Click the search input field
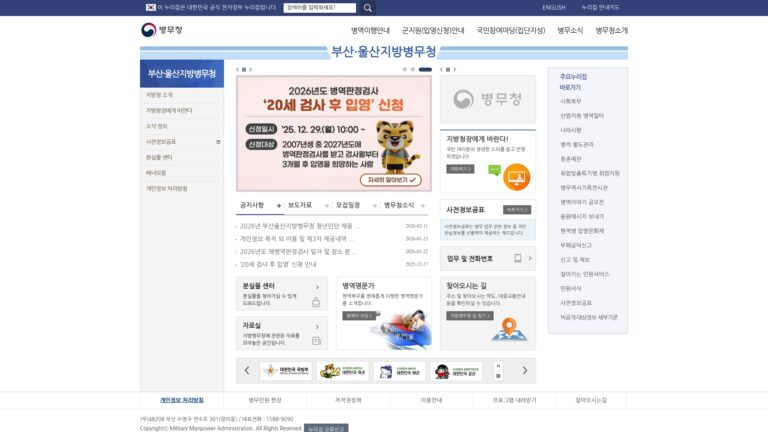Screen dimensions: 768x432 tap(319, 8)
